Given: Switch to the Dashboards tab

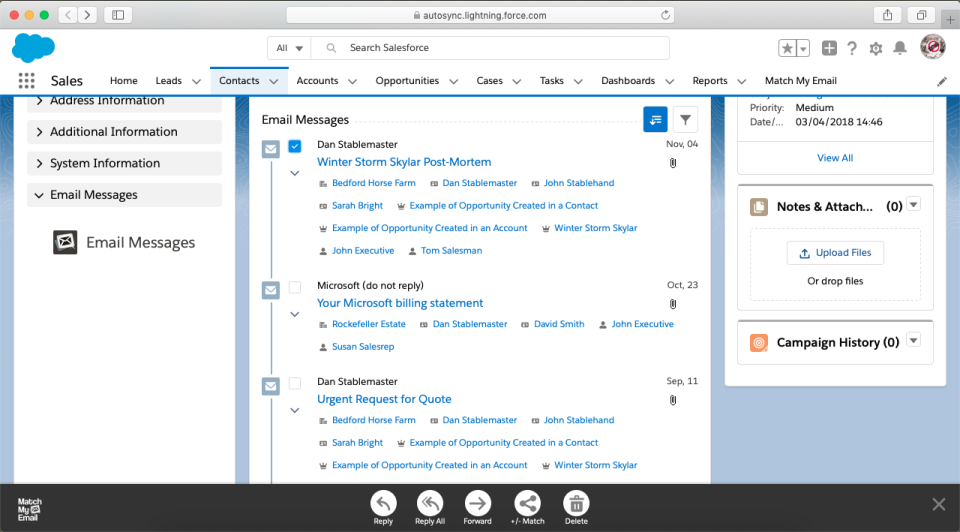Looking at the screenshot, I should coord(627,81).
